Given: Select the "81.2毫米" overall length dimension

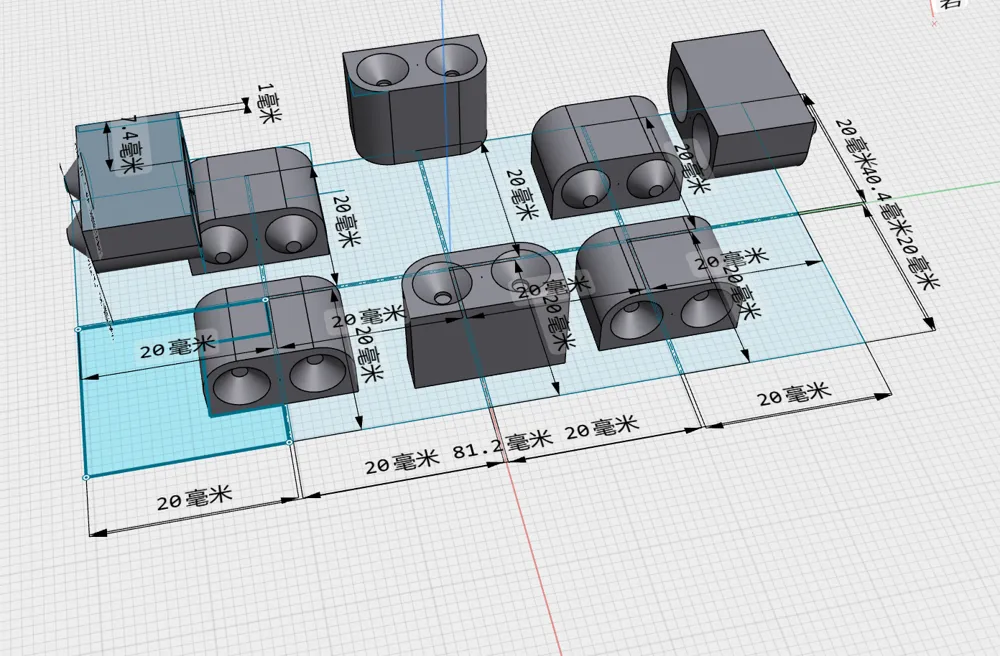Looking at the screenshot, I should (x=502, y=443).
